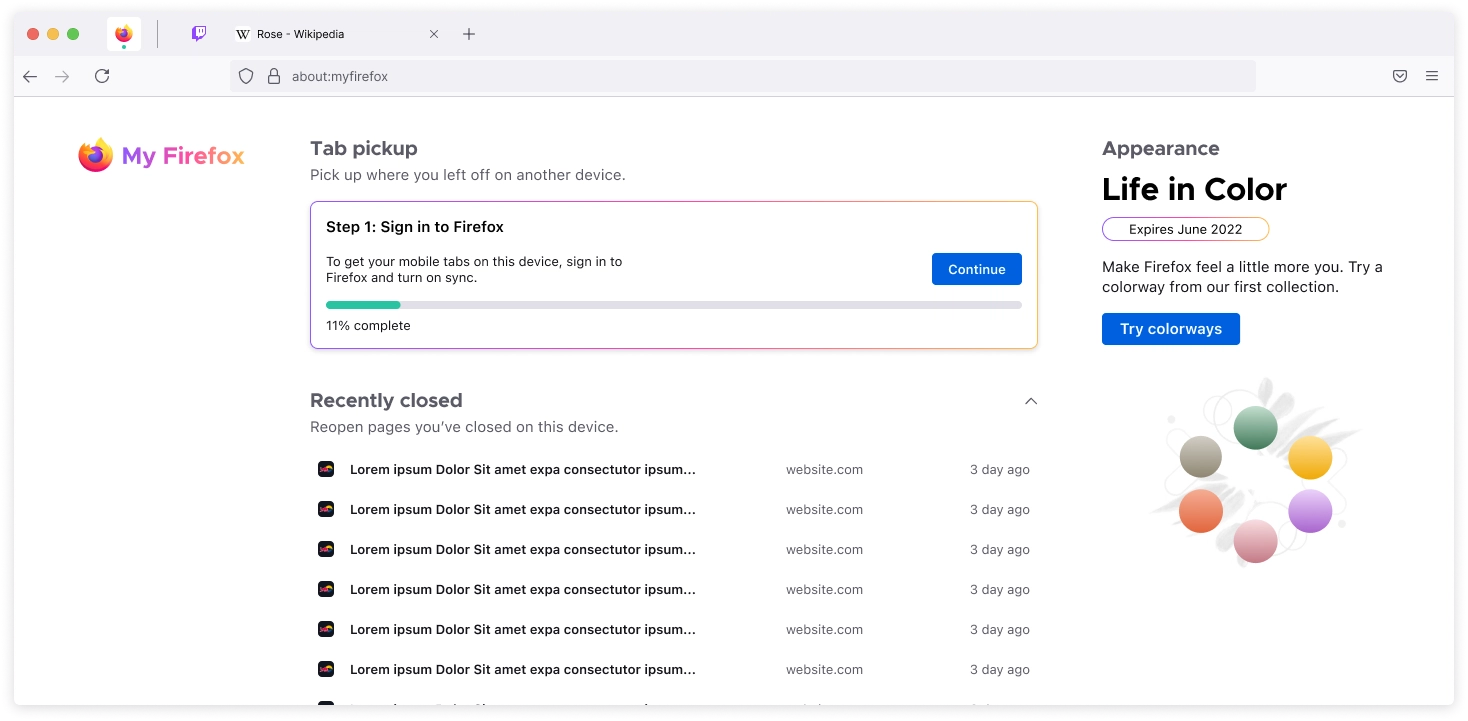This screenshot has height=721, width=1468.
Task: Reload the current page
Action: 102,76
